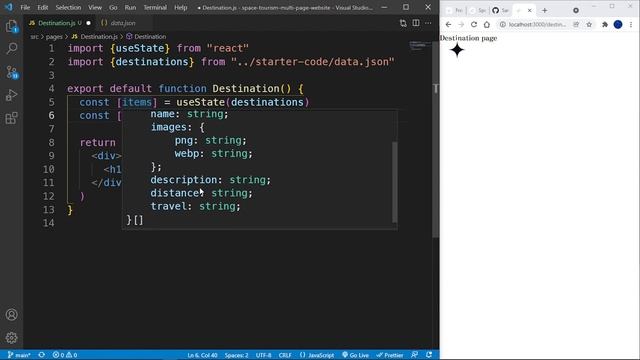Viewport: 640px width, 360px height.
Task: Switch to the Destination.js editor tab
Action: click(60, 23)
